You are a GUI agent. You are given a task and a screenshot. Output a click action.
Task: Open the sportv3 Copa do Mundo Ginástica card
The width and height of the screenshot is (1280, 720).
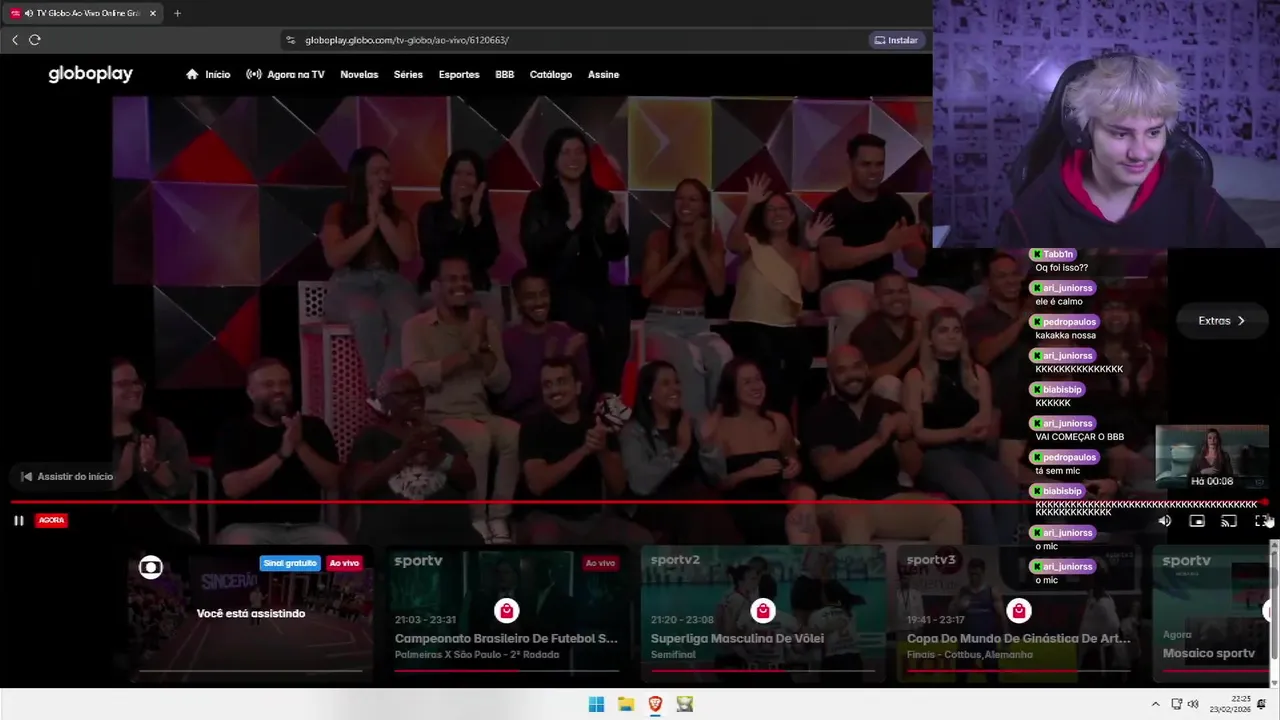click(x=1018, y=612)
